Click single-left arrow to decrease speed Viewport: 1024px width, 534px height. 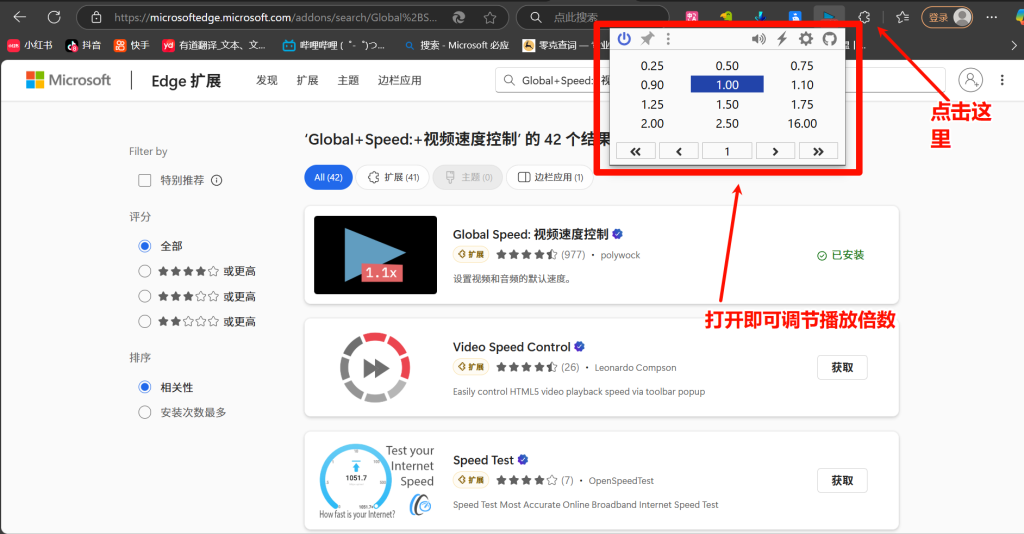679,151
